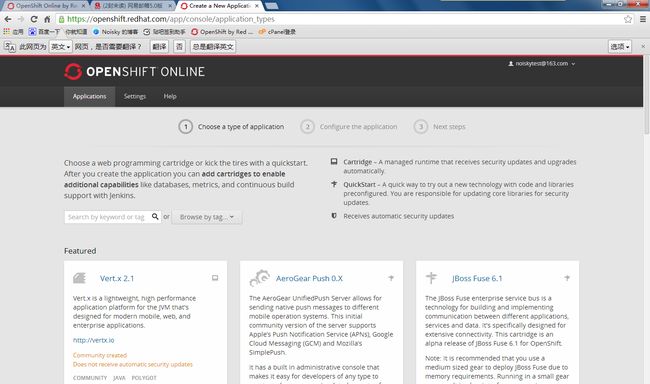Click step 2 Configure the application
The height and width of the screenshot is (384, 650).
[349, 126]
